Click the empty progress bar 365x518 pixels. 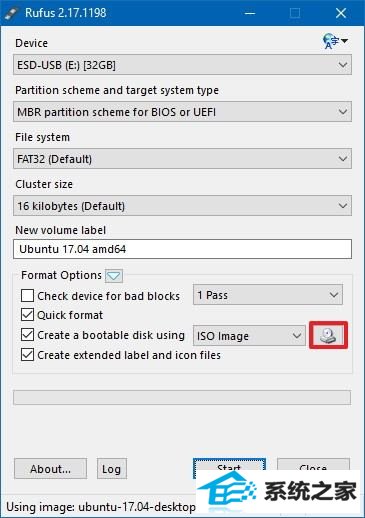(x=182, y=397)
